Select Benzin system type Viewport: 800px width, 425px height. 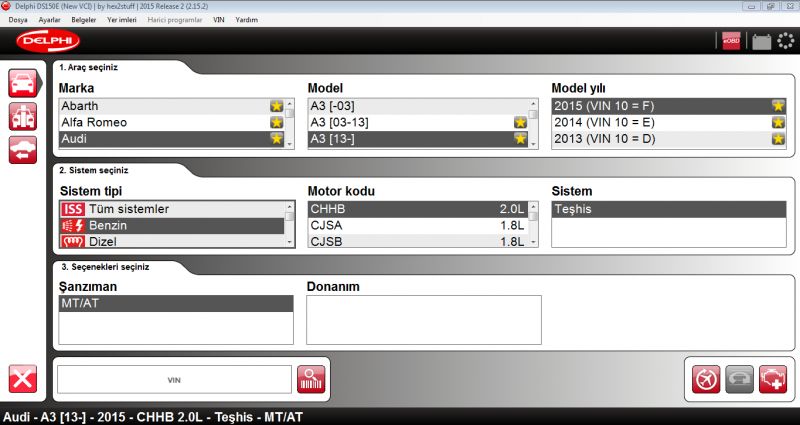tap(172, 226)
